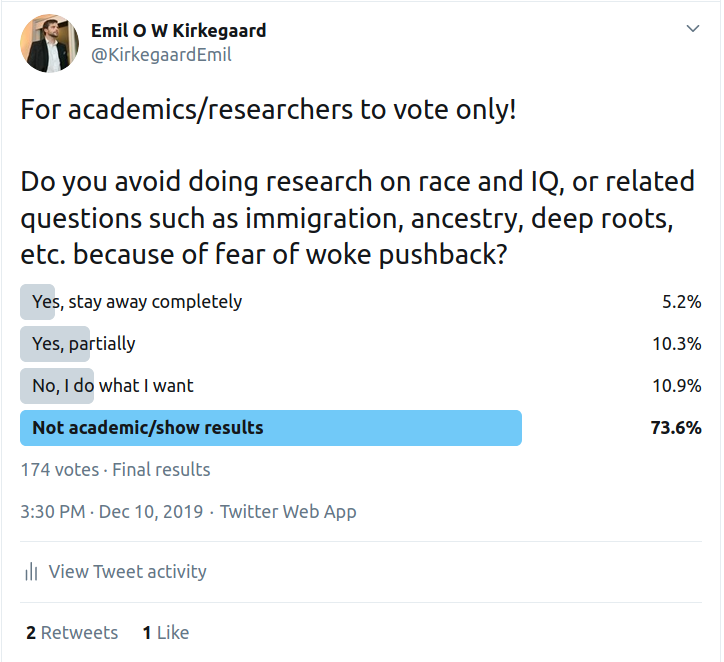Click the 10.3% poll percentage

click(676, 343)
